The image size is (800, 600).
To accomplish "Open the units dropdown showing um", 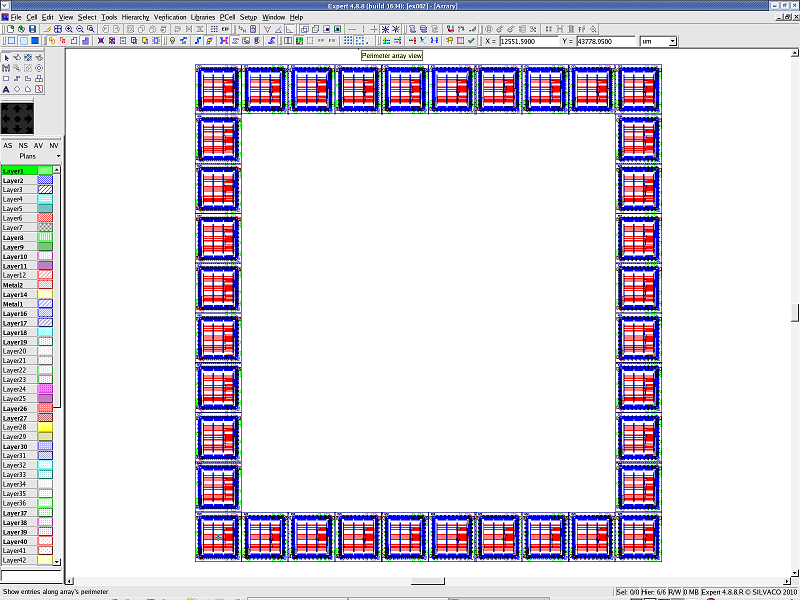I will pyautogui.click(x=658, y=41).
